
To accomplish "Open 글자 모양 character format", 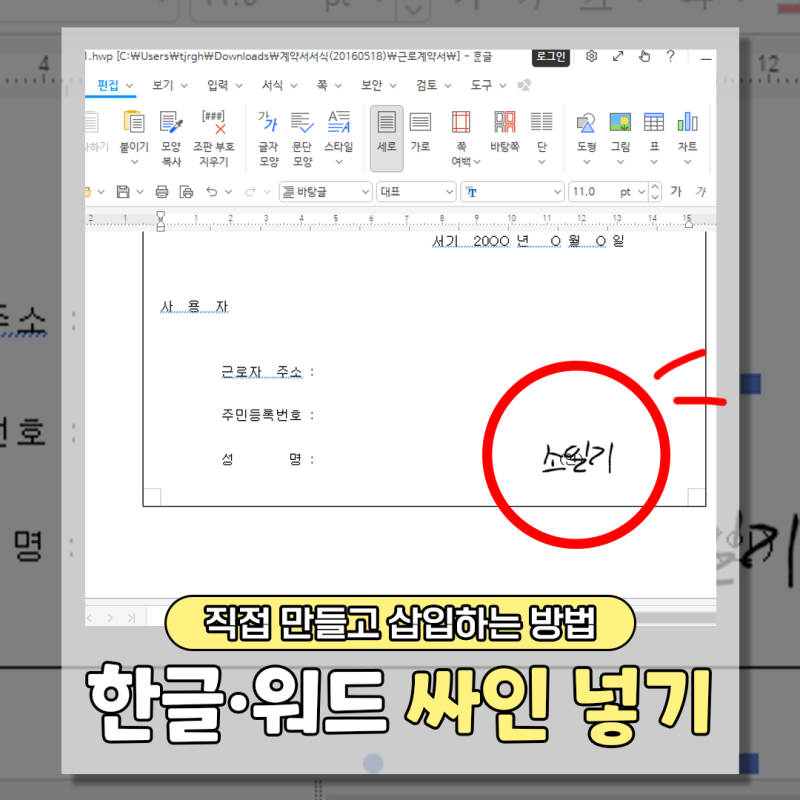I will pyautogui.click(x=268, y=138).
